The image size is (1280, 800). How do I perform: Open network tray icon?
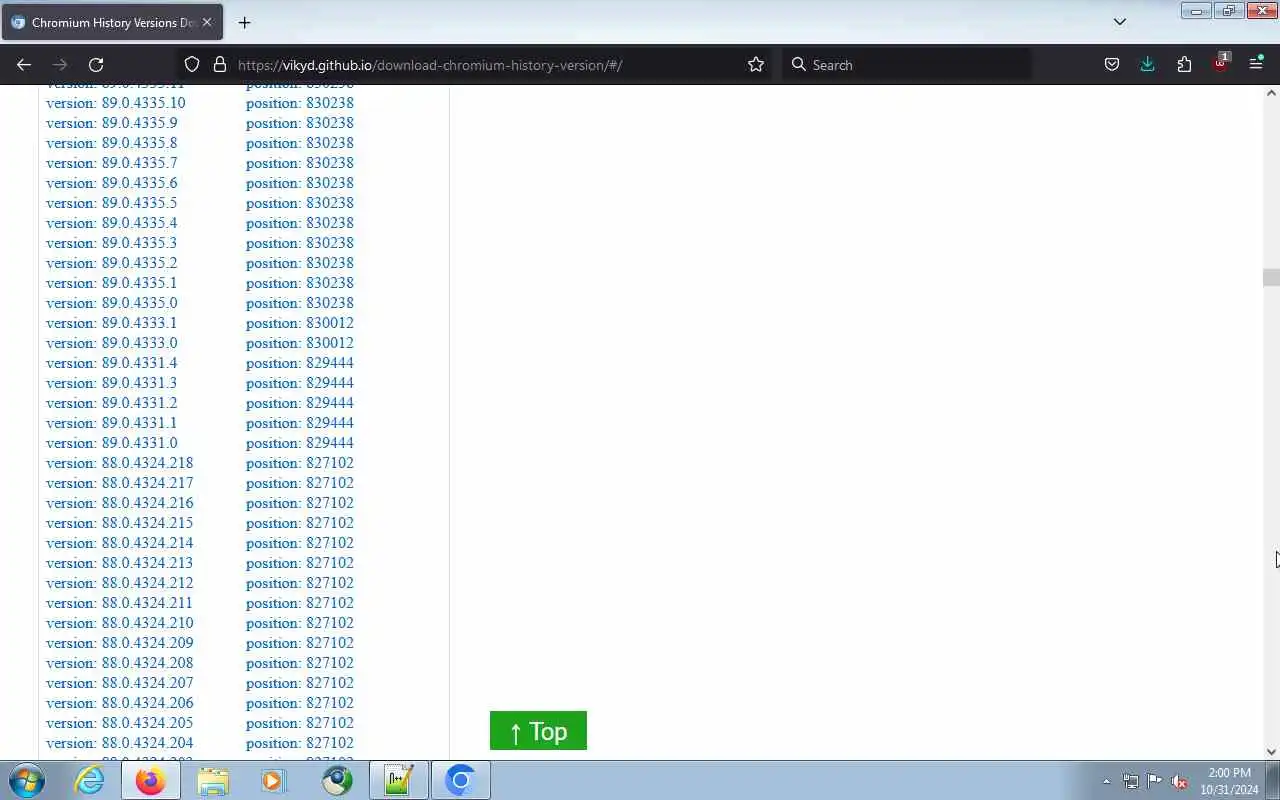tap(1130, 781)
